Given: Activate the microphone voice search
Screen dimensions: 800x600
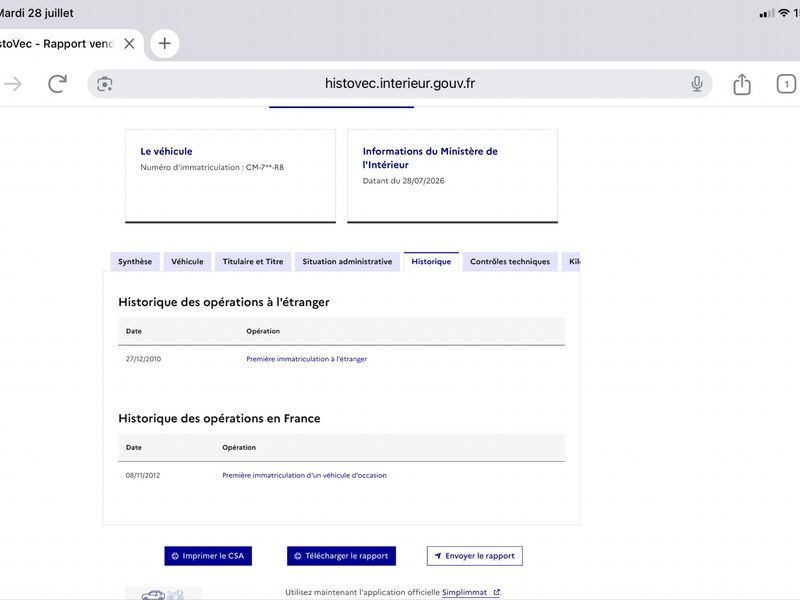Looking at the screenshot, I should tap(696, 84).
